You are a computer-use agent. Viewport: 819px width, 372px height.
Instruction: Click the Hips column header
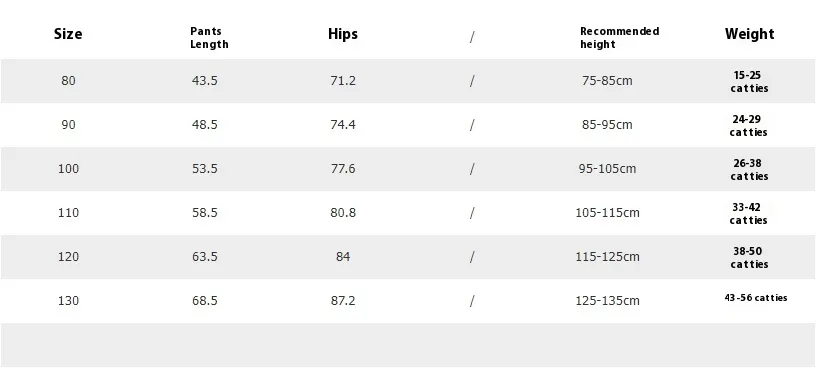coord(343,34)
